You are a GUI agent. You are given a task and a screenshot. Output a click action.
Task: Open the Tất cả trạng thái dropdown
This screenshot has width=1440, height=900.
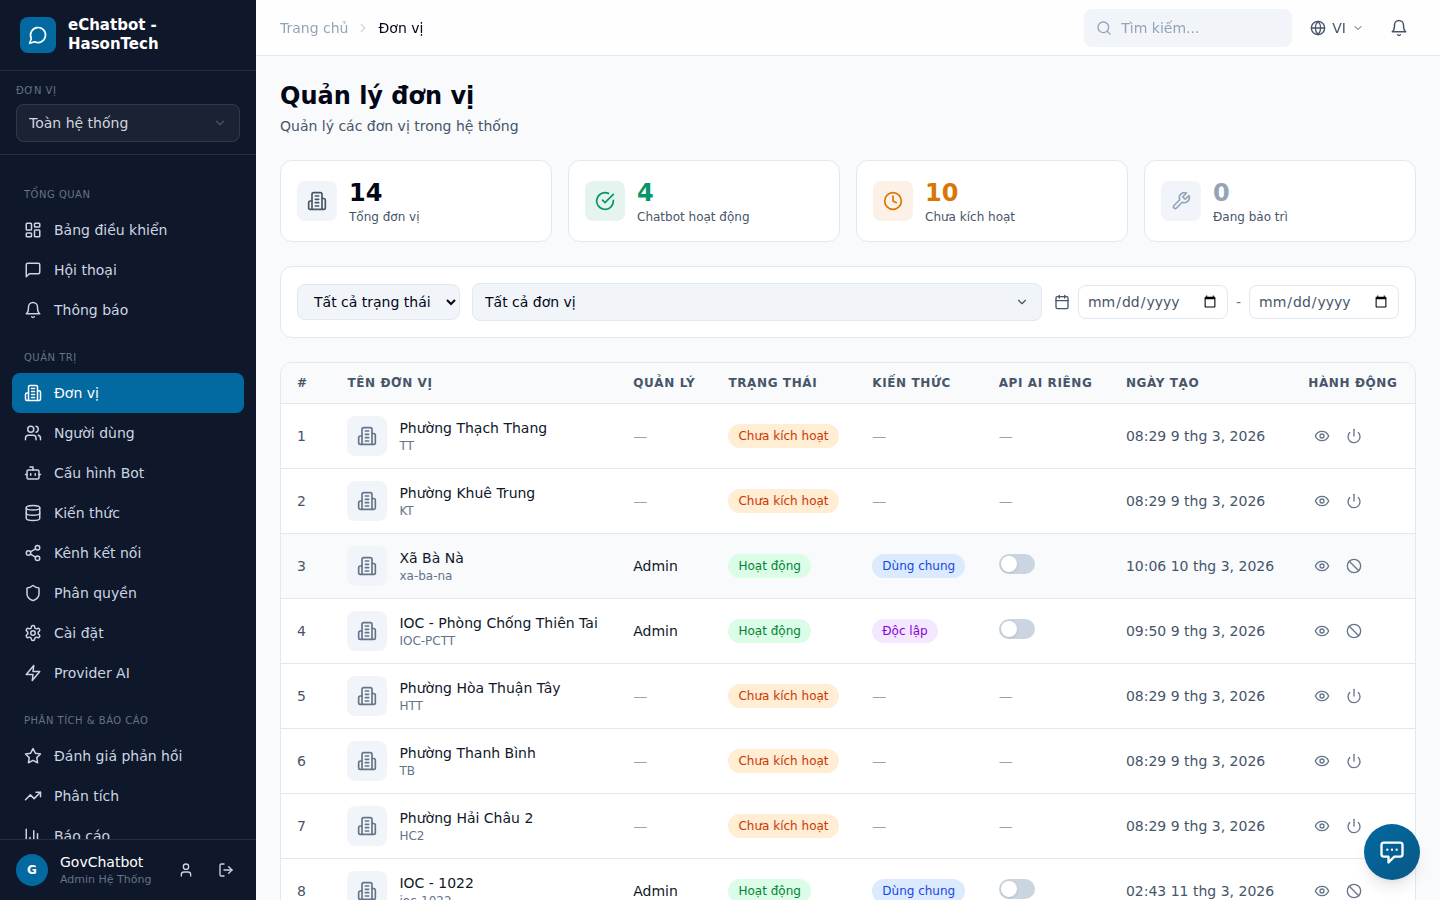pyautogui.click(x=378, y=302)
